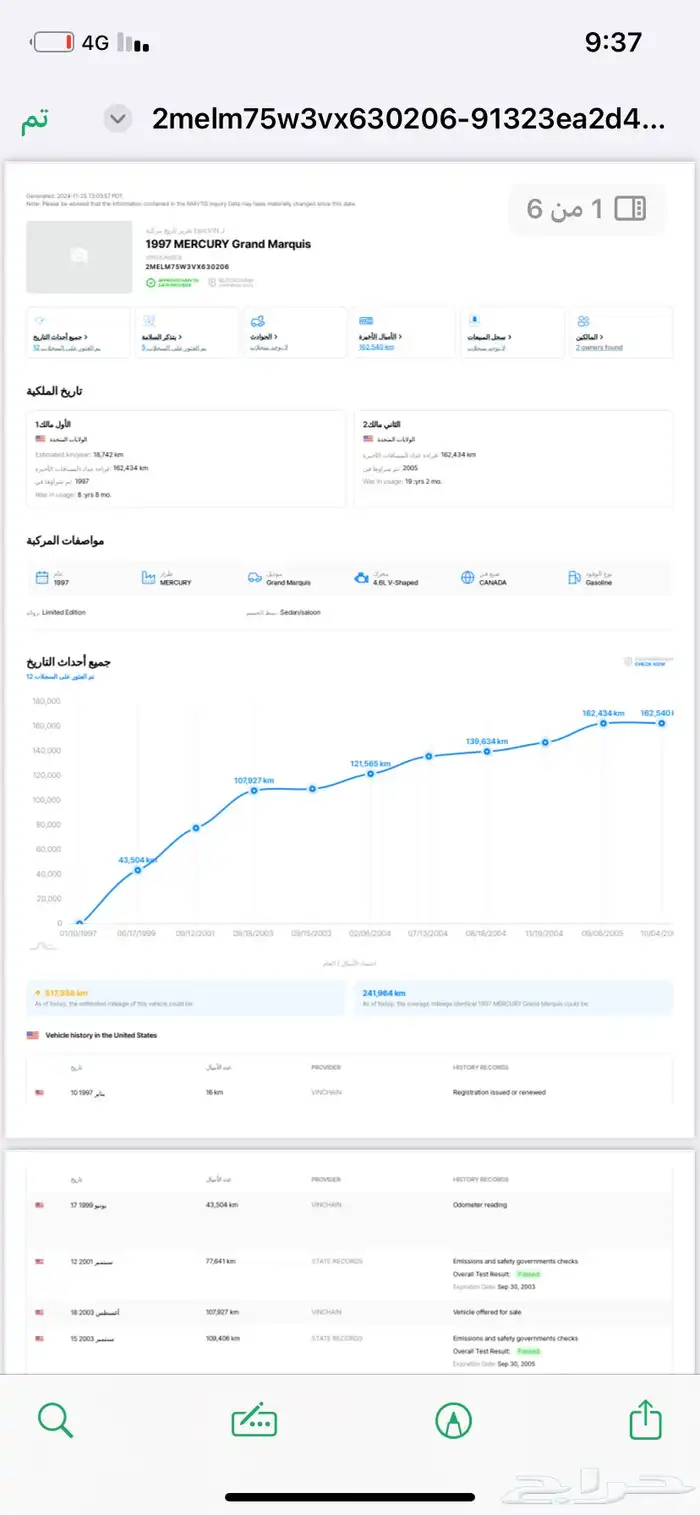This screenshot has height=1515, width=700.
Task: Select the chart point at 09/12/2001
Action: 196,828
